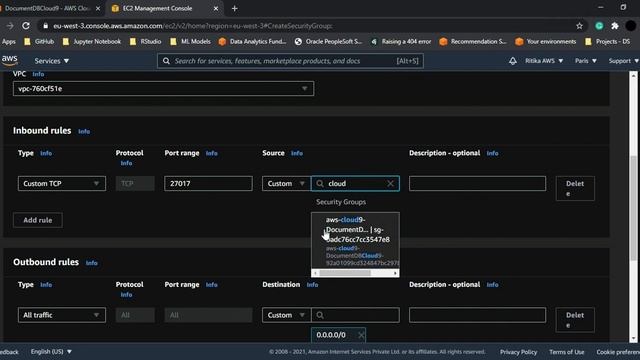Open the inbound Custom TCP type dropdown
Viewport: 640px width, 360px height.
pos(62,184)
